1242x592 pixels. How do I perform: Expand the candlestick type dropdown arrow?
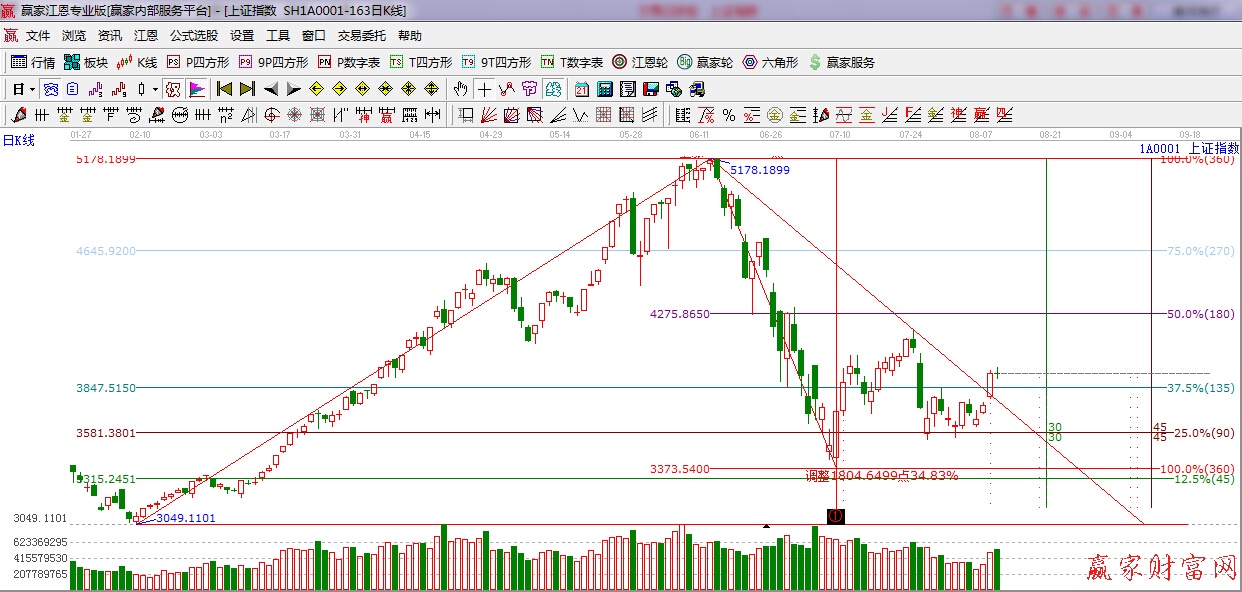point(155,89)
